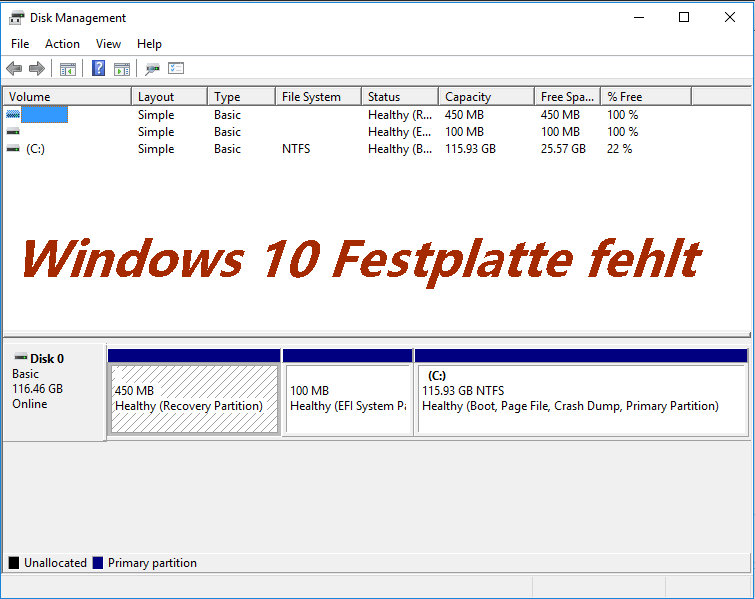The width and height of the screenshot is (755, 599).
Task: Open the Help menu
Action: pyautogui.click(x=149, y=44)
